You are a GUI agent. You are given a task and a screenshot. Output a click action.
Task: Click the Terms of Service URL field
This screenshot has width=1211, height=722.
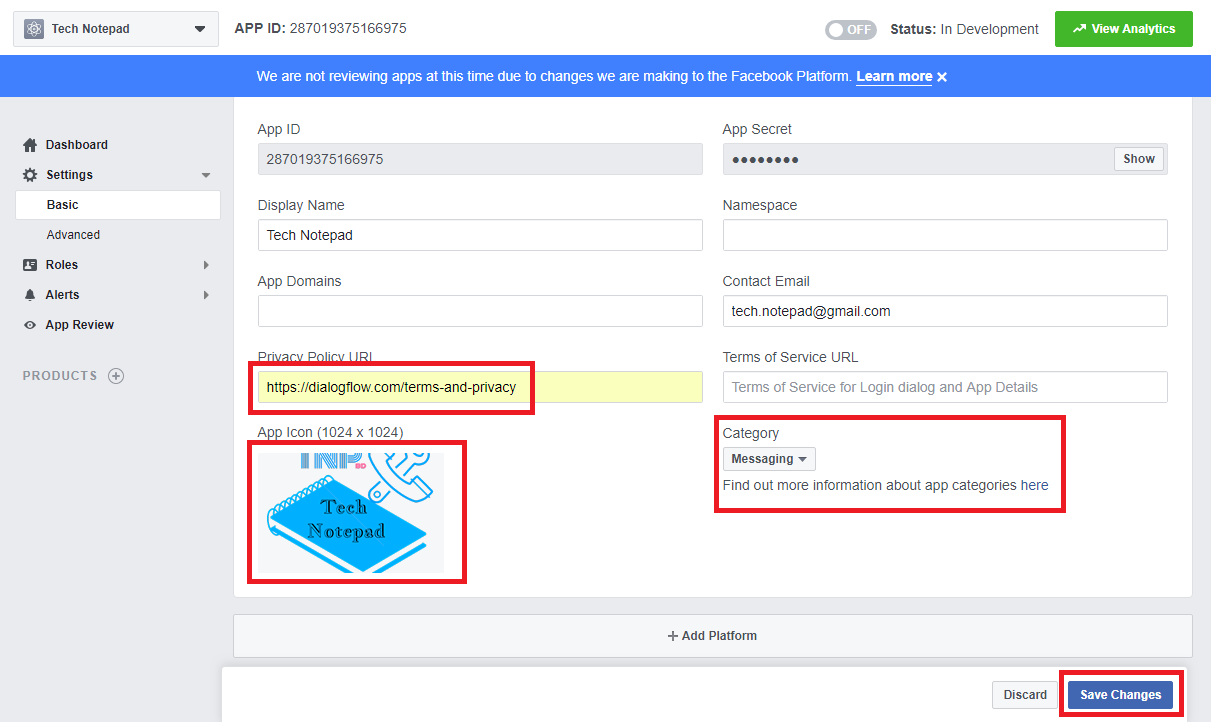click(945, 387)
